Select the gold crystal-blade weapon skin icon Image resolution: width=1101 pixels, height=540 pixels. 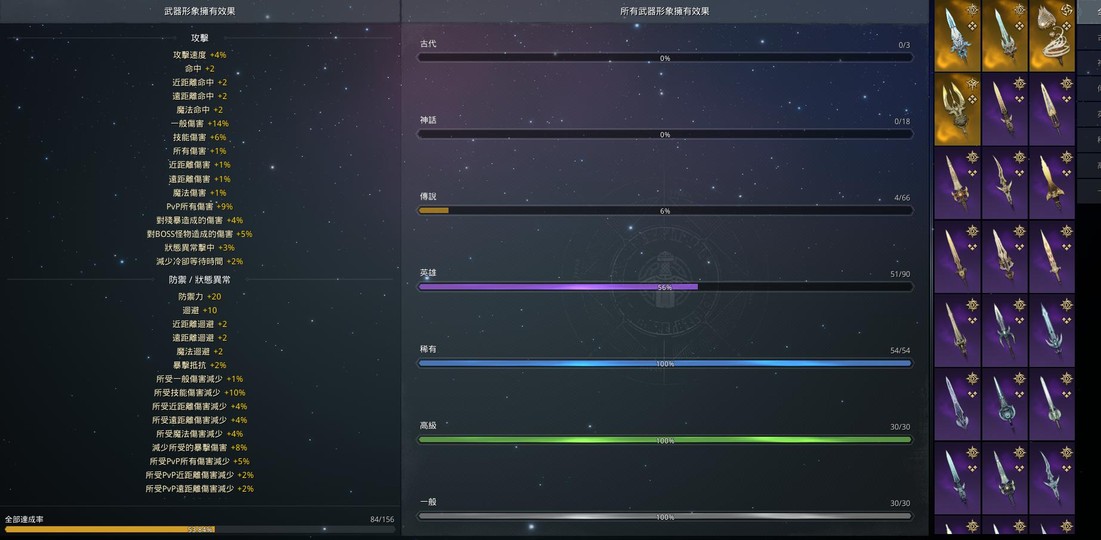pos(957,36)
